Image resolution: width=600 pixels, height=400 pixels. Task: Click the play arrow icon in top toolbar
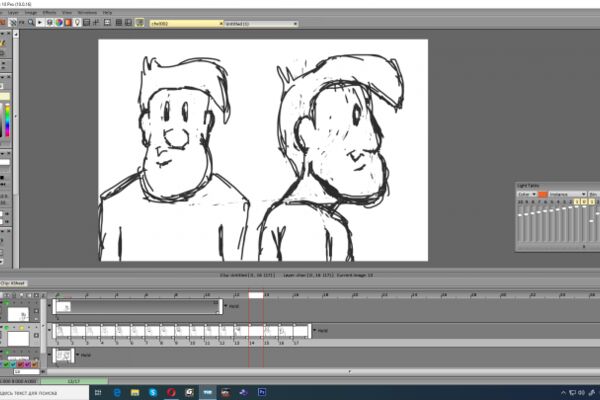(40, 23)
